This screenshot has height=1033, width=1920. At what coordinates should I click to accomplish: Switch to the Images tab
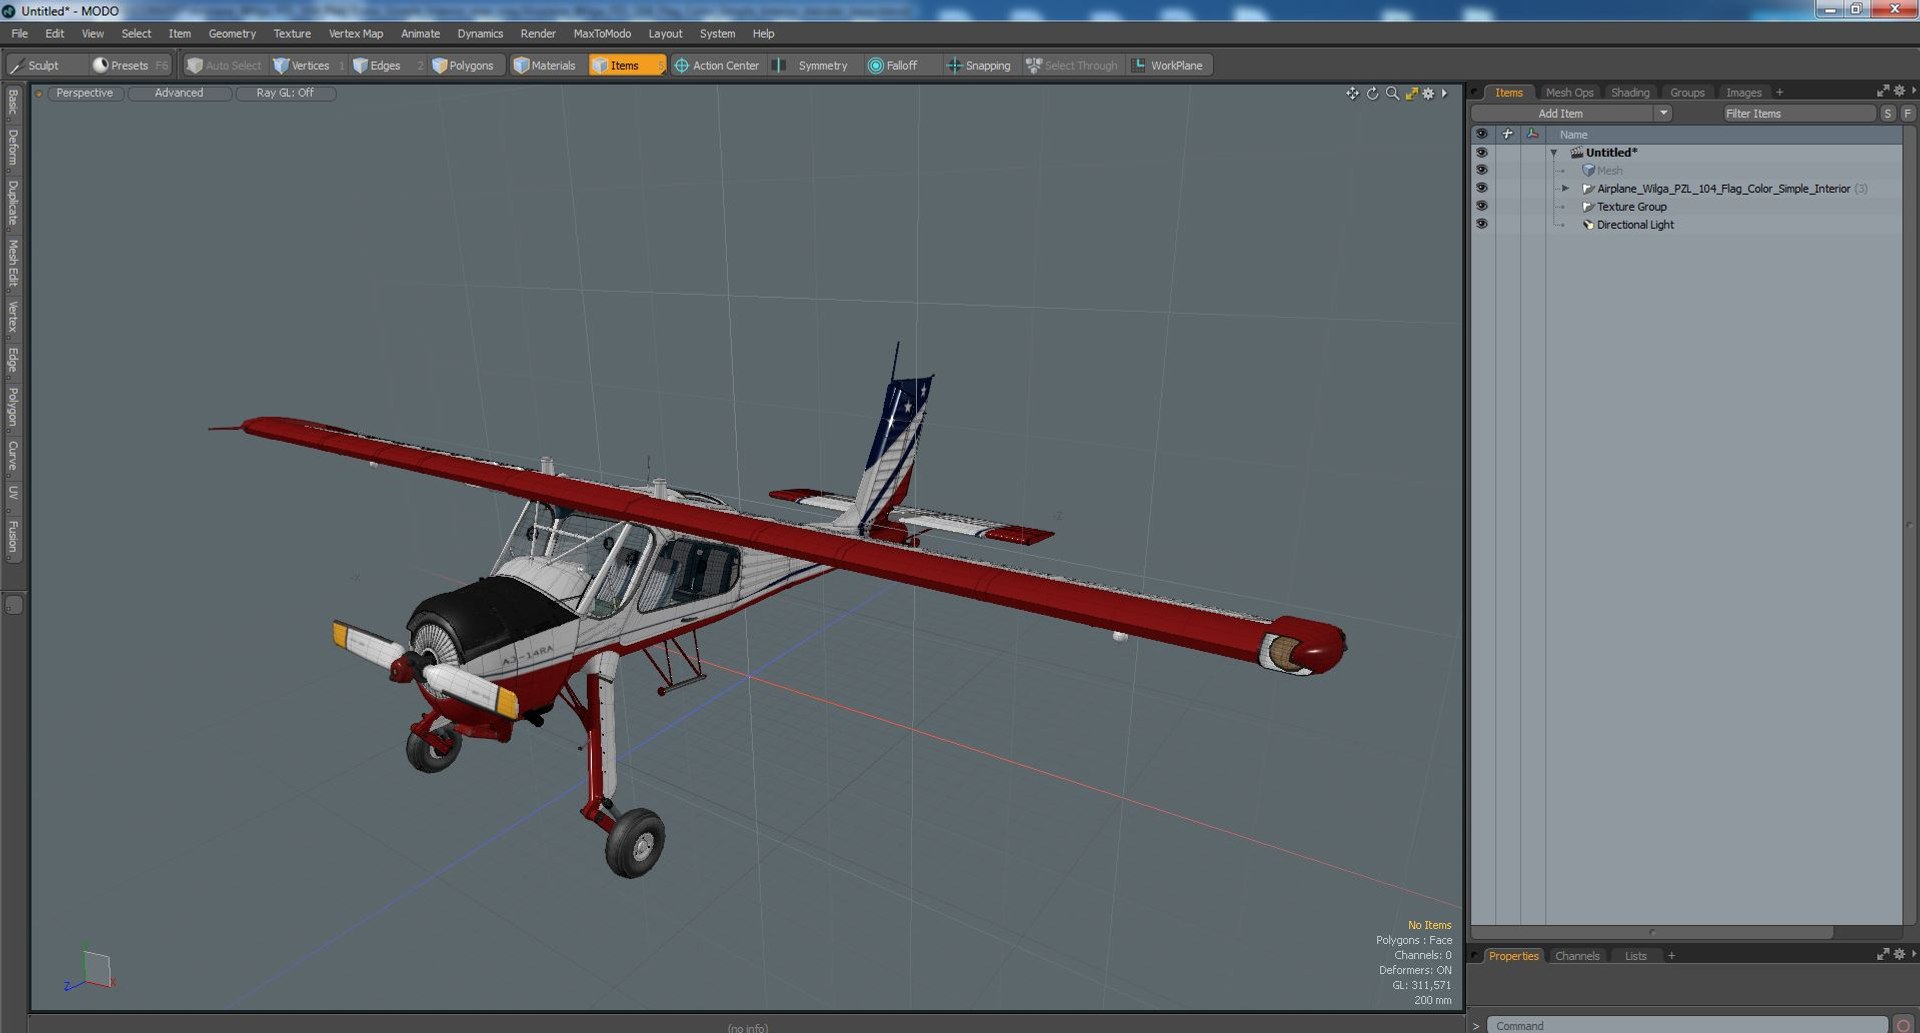(x=1743, y=92)
